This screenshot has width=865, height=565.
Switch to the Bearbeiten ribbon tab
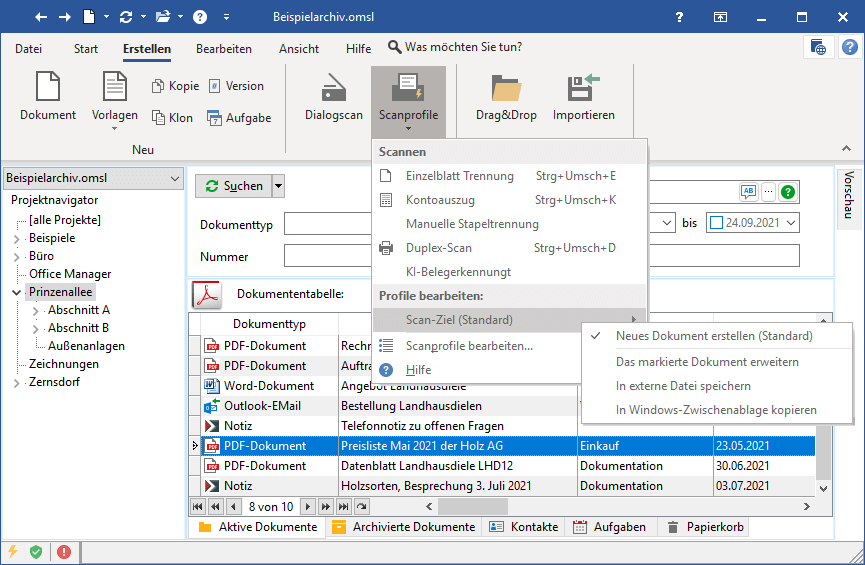(223, 48)
